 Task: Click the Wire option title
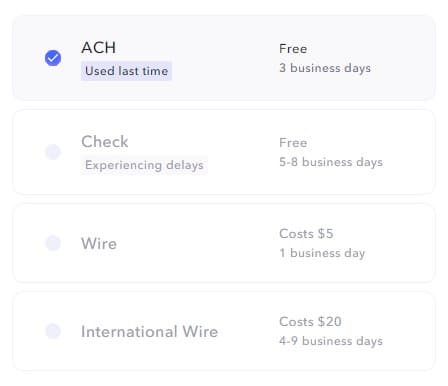pos(99,243)
